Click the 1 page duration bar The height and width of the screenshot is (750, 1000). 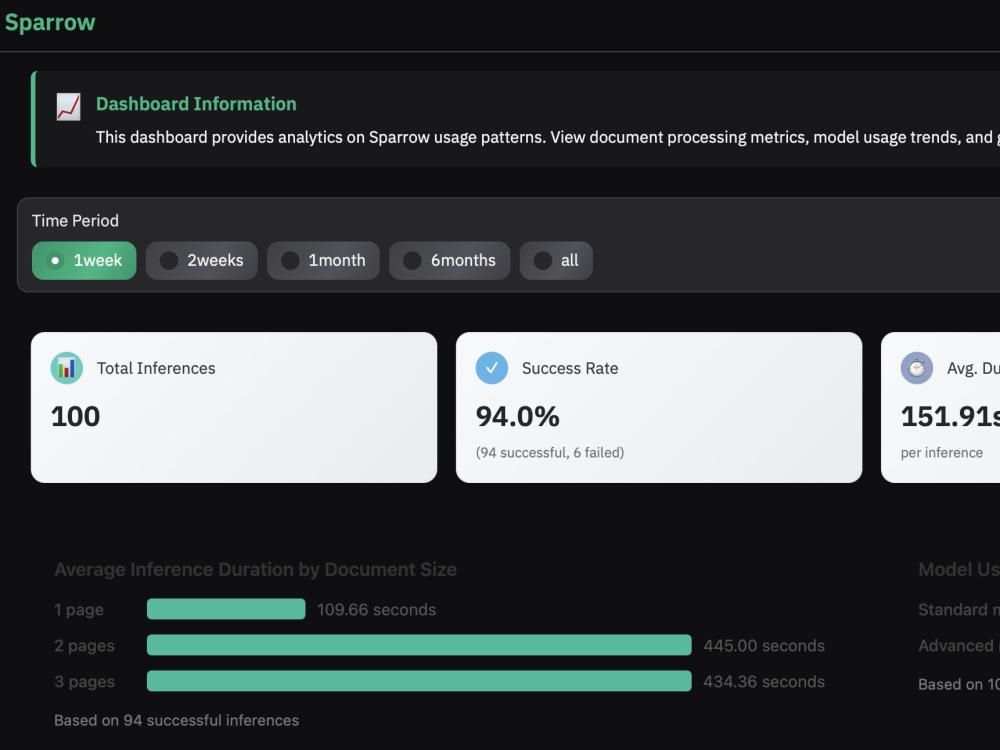click(226, 609)
